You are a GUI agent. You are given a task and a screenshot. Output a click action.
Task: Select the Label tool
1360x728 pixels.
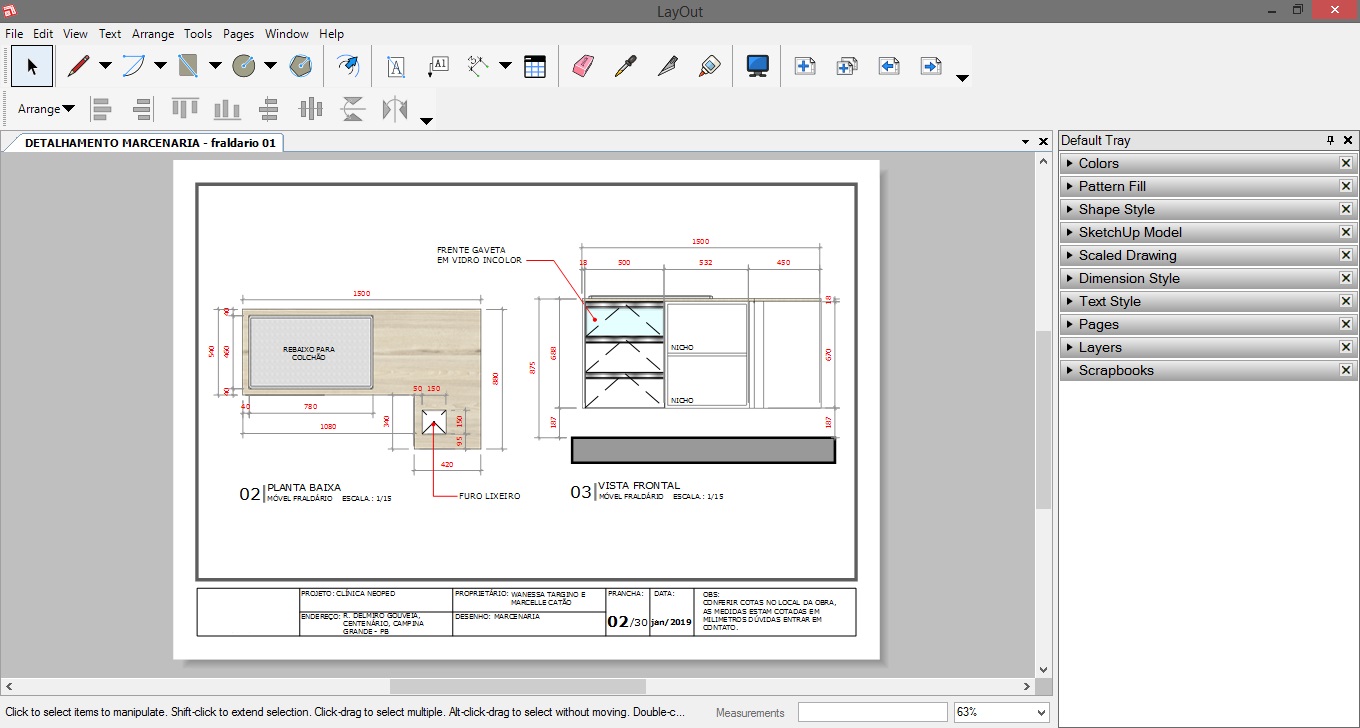[438, 65]
